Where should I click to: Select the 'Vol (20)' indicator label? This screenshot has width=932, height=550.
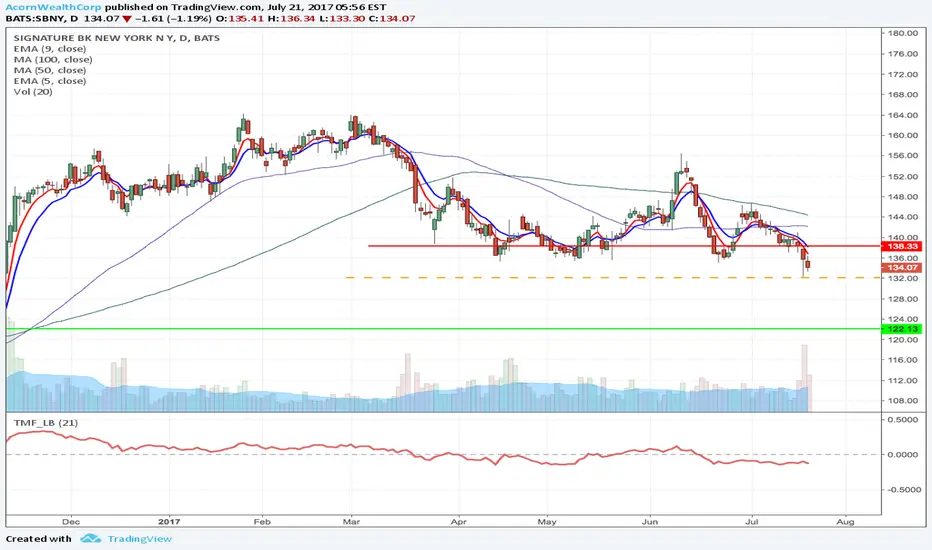[33, 92]
